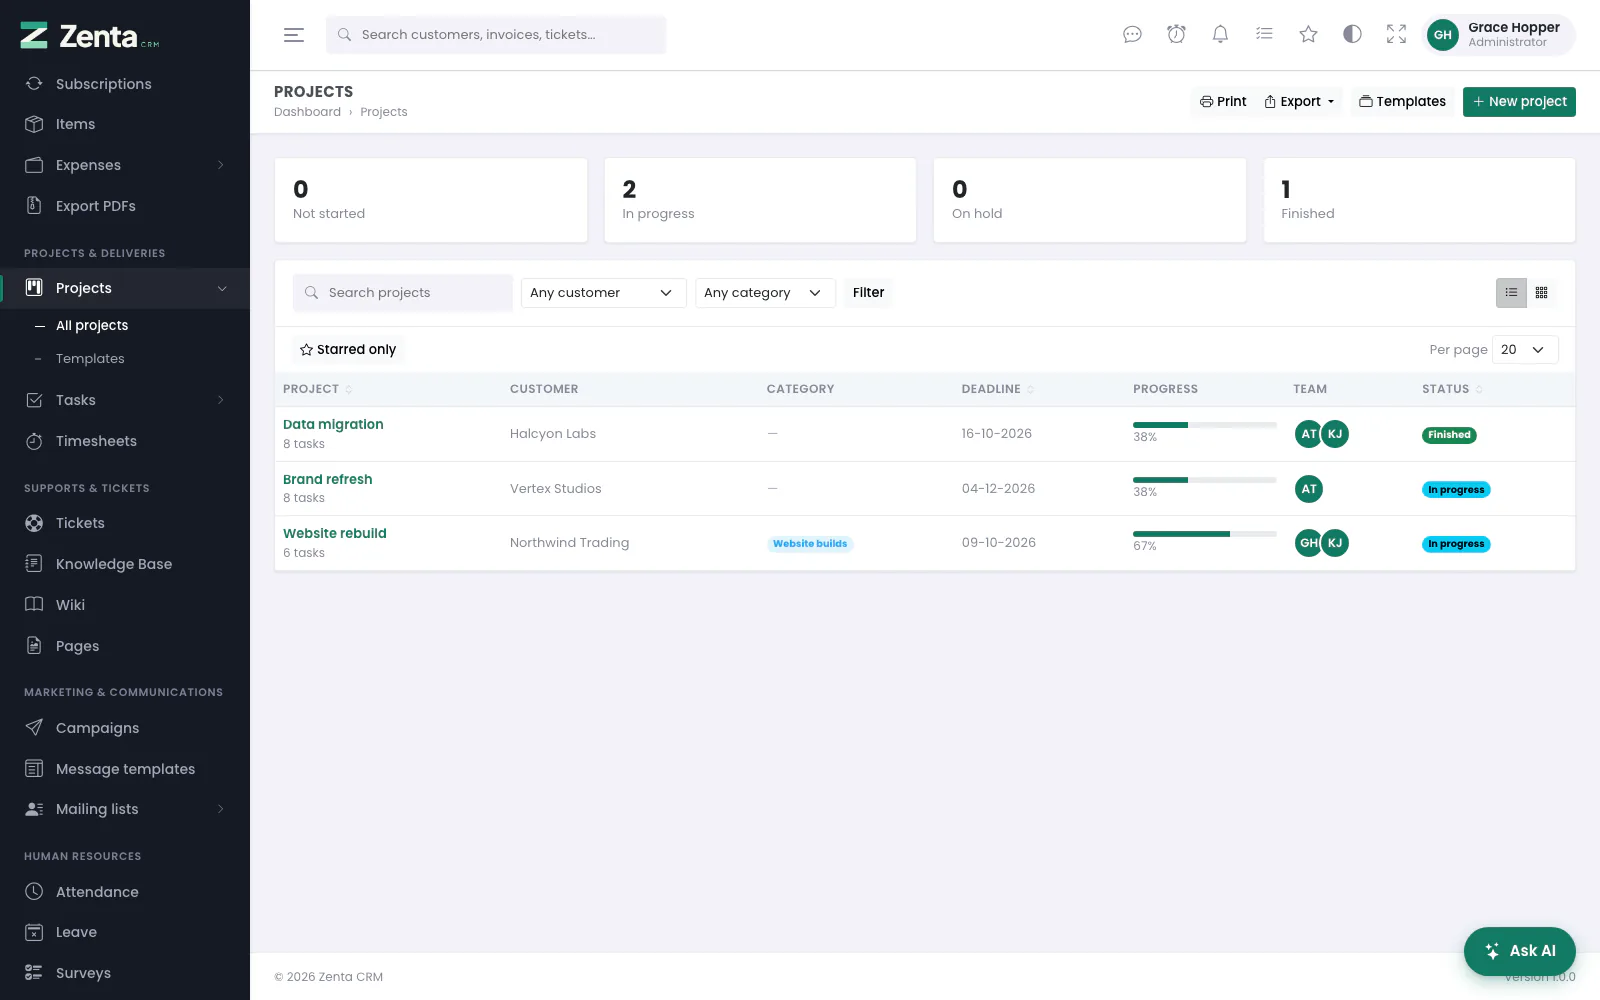Click the Search projects field
Image resolution: width=1600 pixels, height=1000 pixels.
pyautogui.click(x=403, y=293)
